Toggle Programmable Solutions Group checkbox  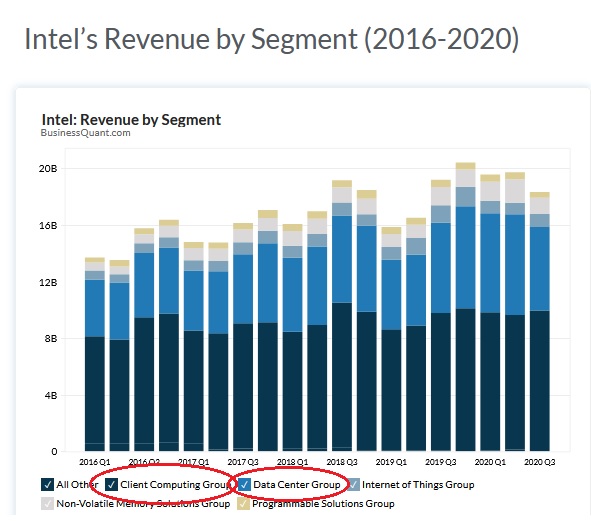tap(243, 504)
